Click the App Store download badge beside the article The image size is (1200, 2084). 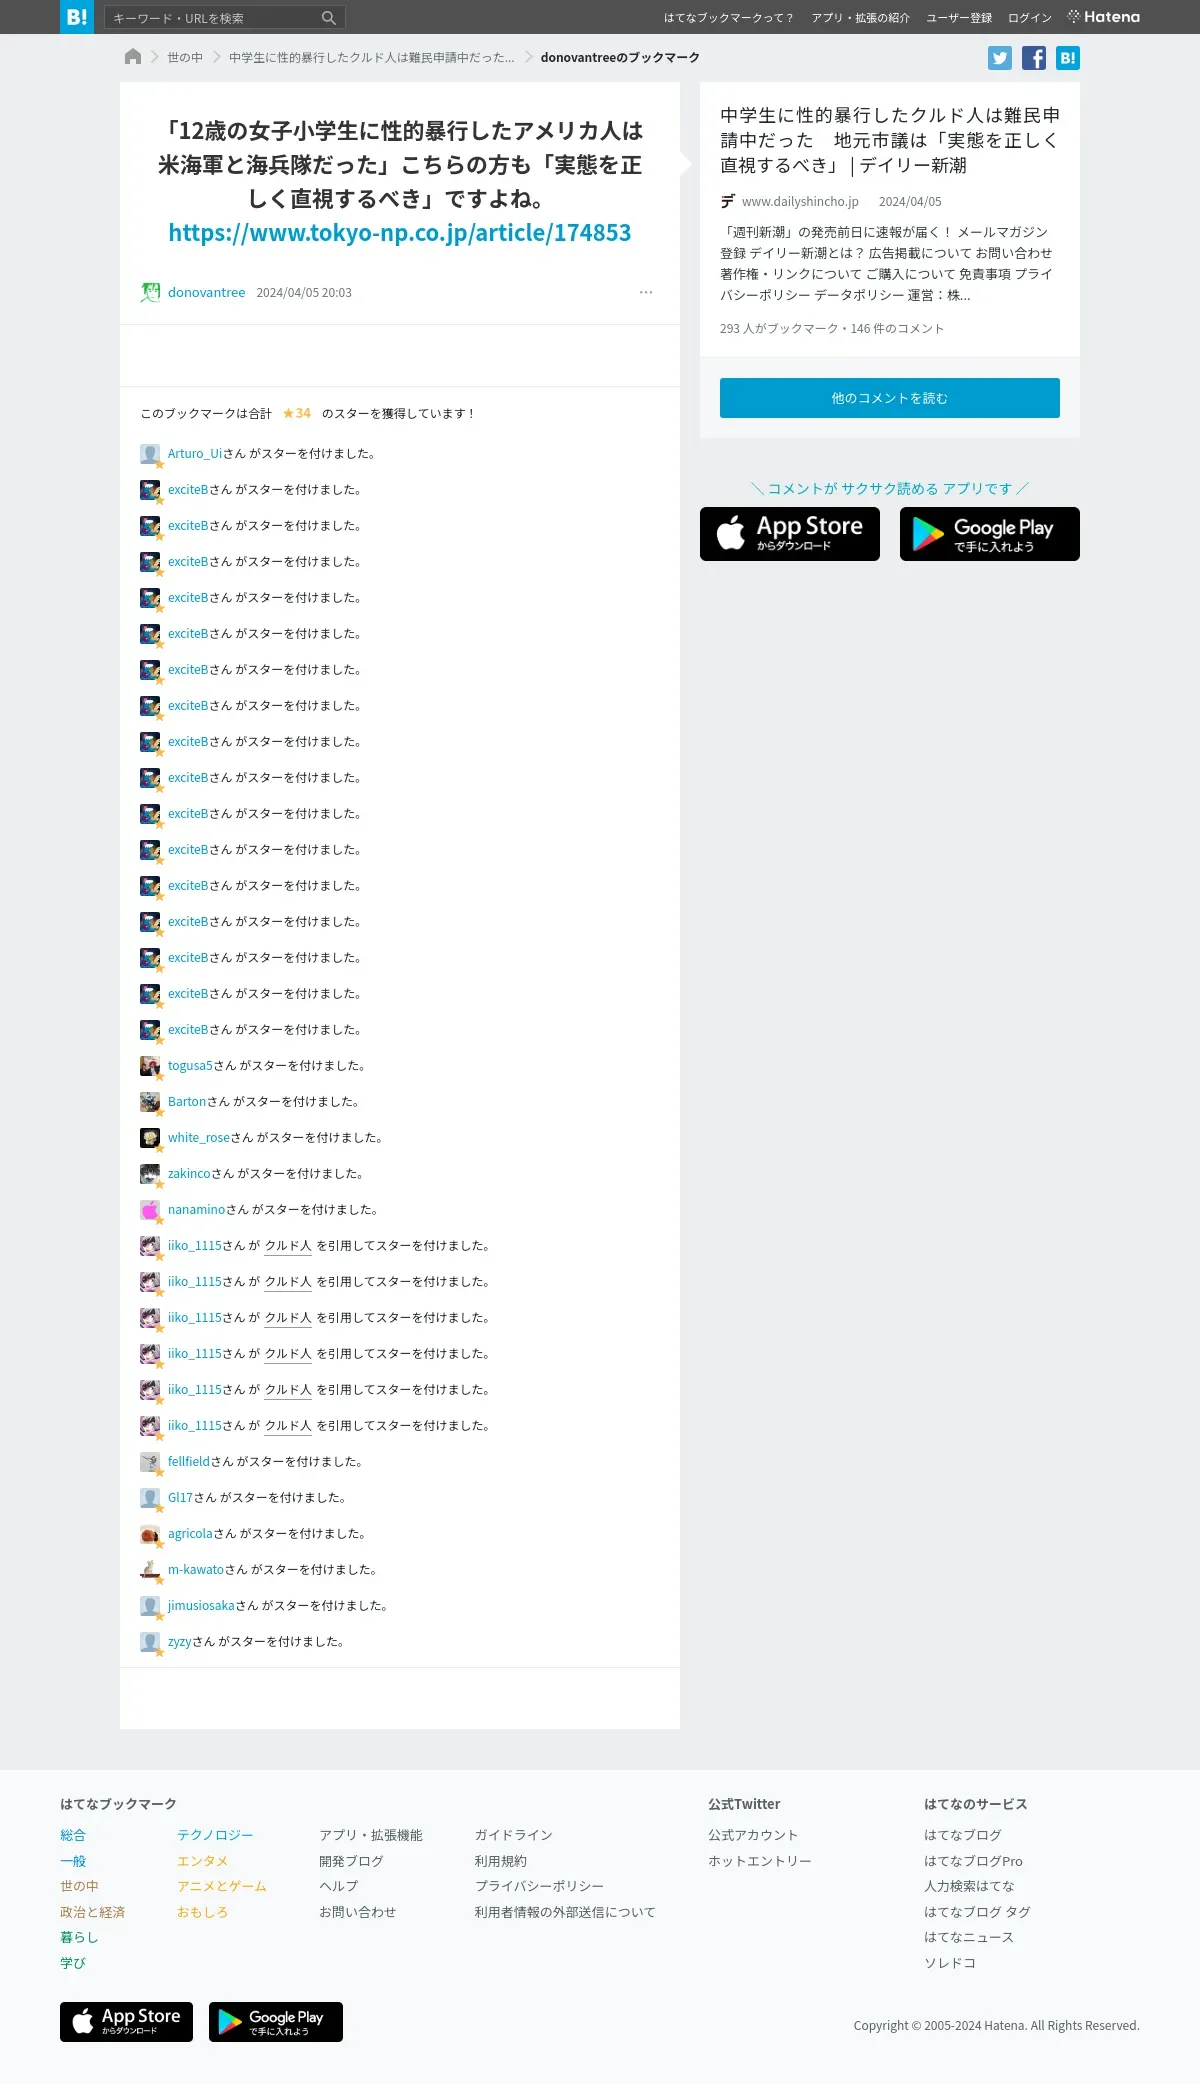[790, 534]
